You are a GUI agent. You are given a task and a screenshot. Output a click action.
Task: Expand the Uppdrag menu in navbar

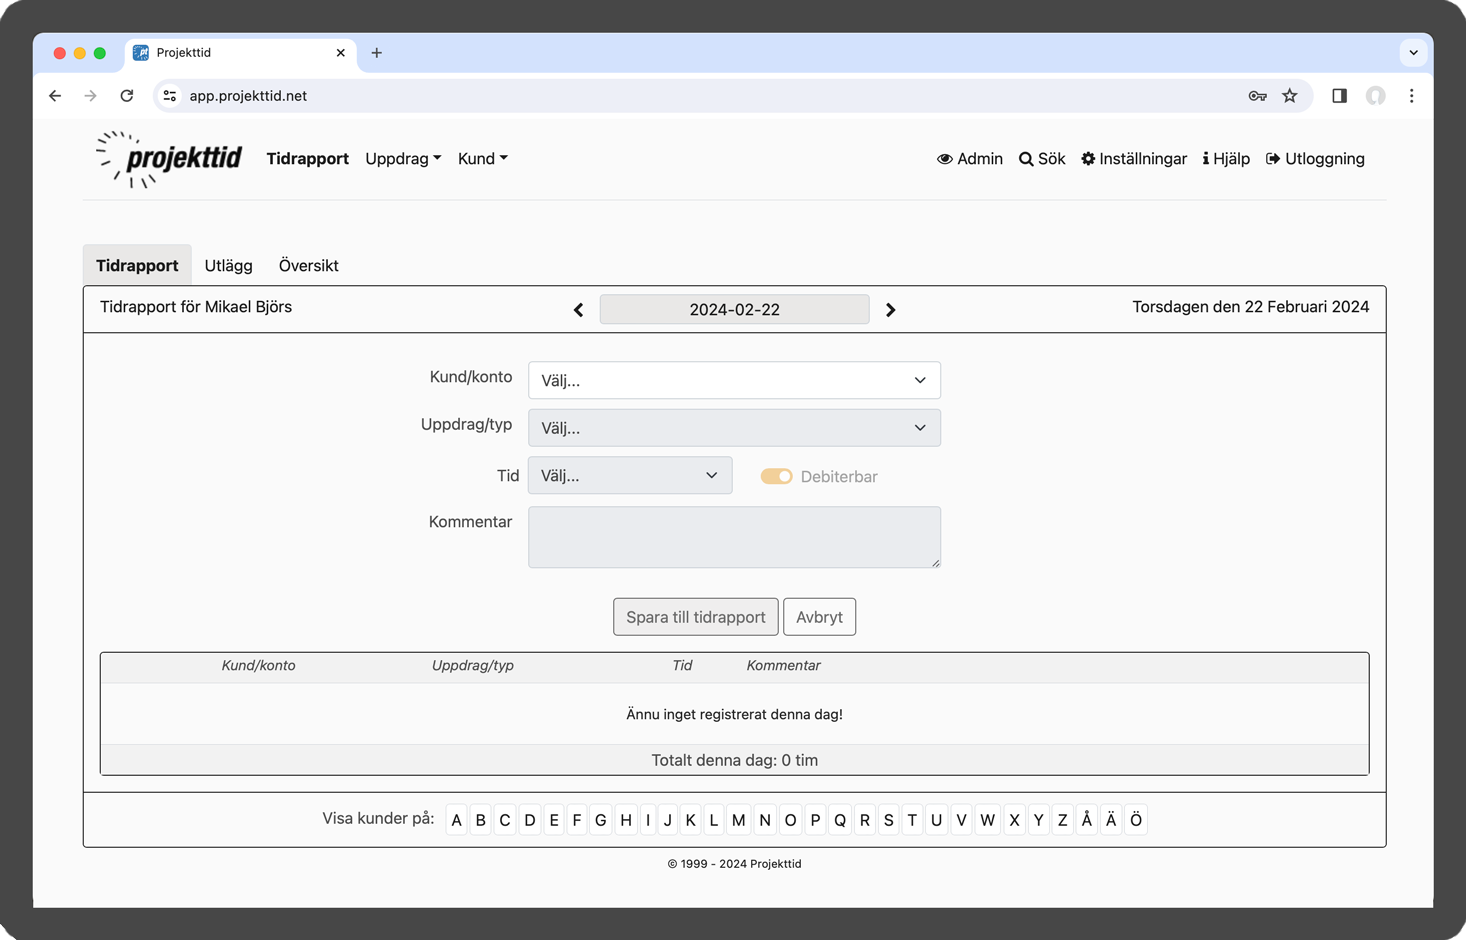click(403, 159)
